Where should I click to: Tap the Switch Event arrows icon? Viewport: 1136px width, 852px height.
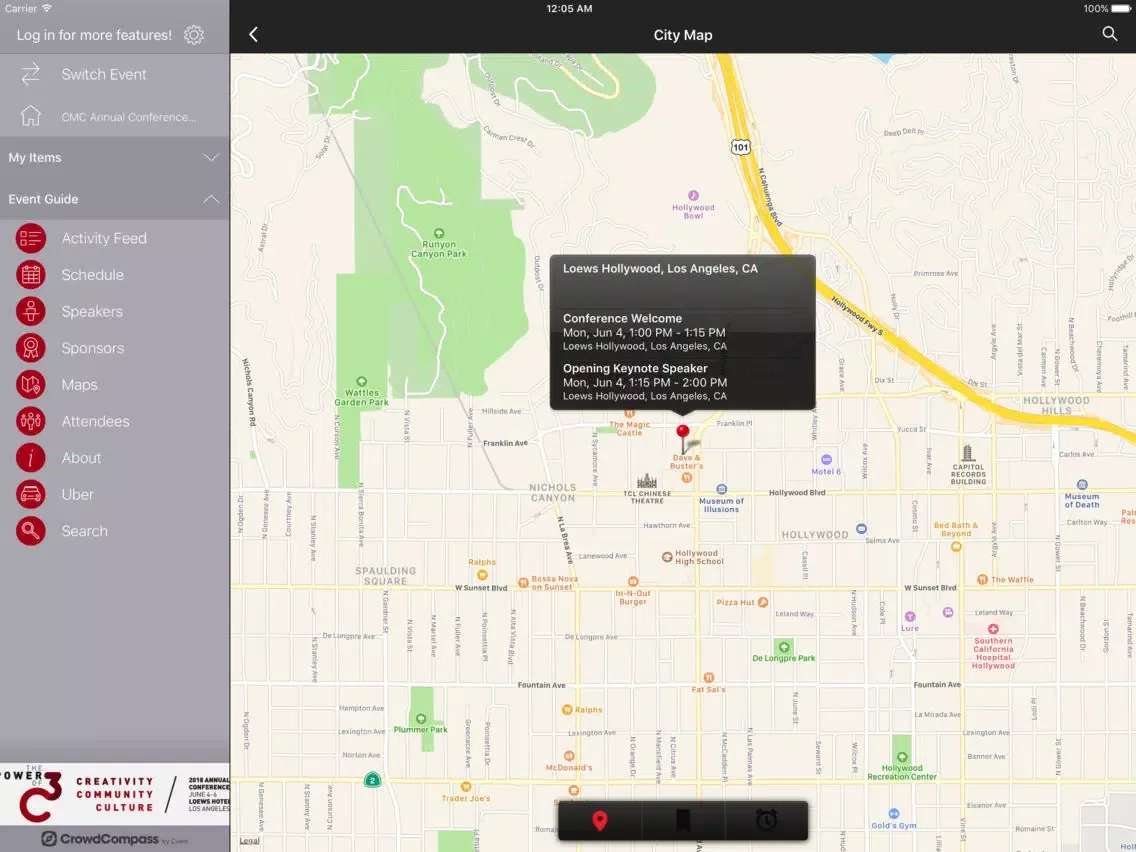point(30,74)
